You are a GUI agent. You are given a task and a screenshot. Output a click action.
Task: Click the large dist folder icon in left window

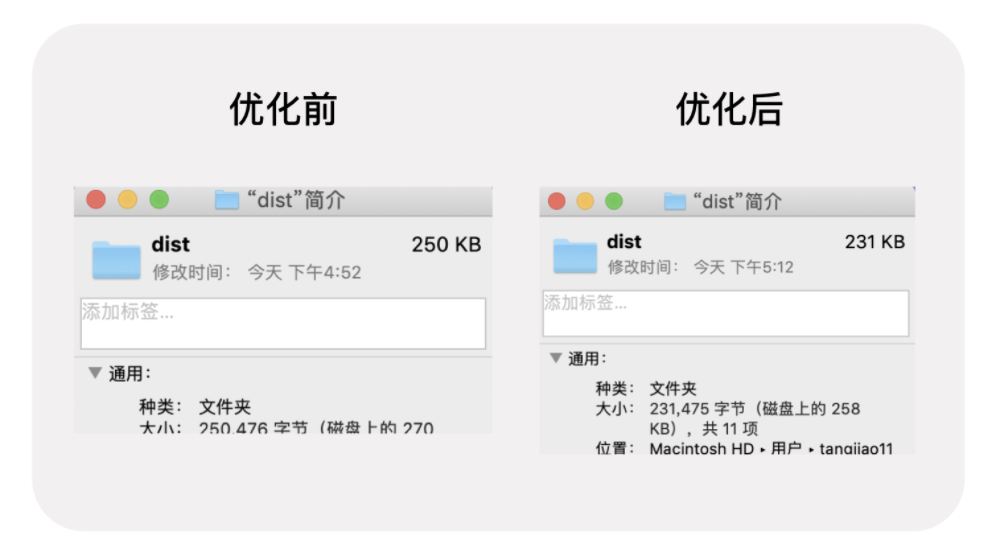(116, 260)
